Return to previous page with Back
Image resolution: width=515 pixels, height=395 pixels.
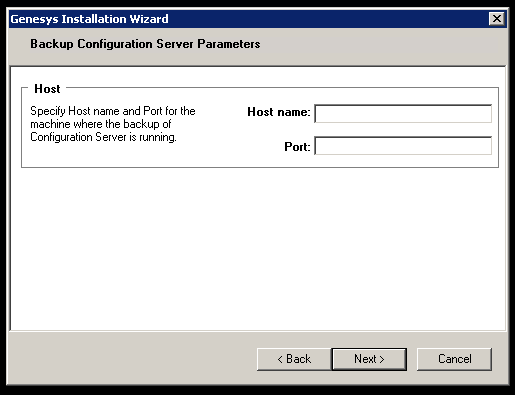294,359
